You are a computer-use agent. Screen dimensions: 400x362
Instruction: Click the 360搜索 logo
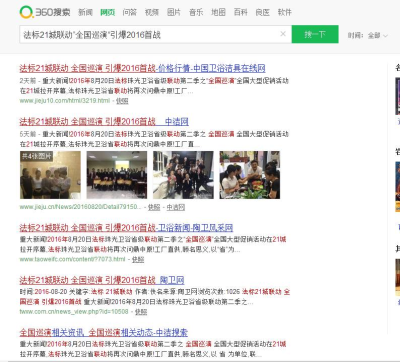click(x=45, y=12)
